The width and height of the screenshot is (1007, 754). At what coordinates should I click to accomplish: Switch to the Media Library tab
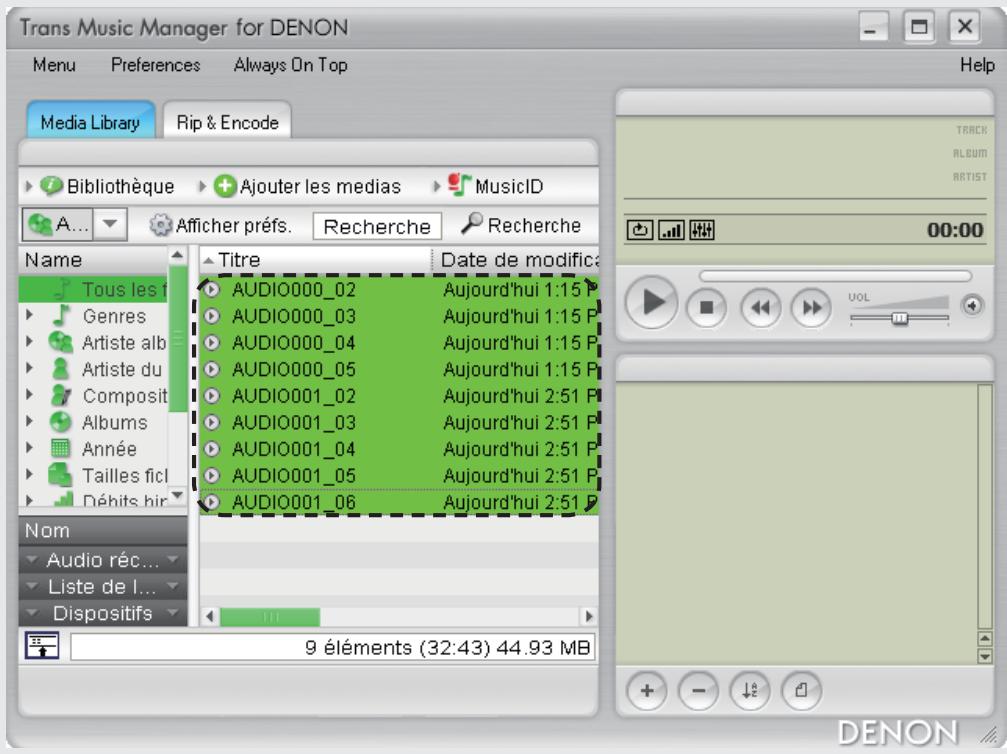[90, 121]
